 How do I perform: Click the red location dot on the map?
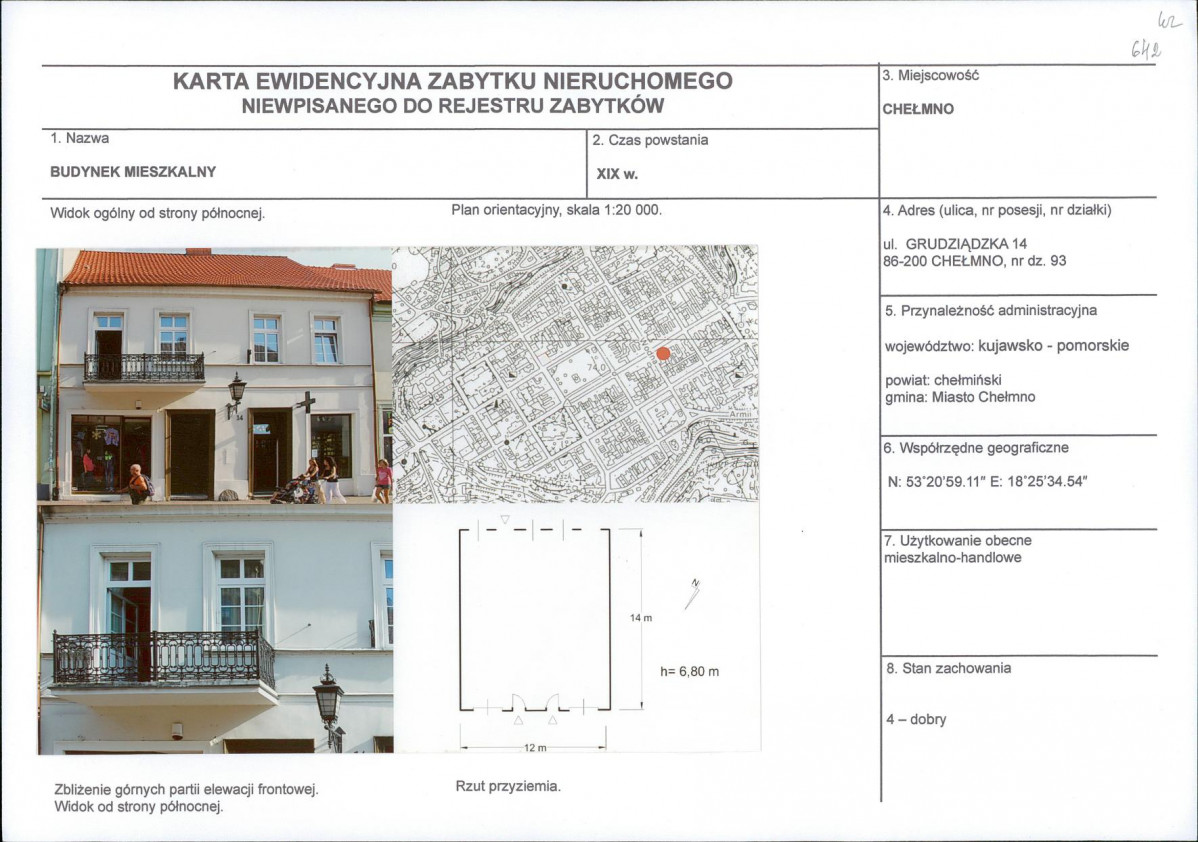tap(663, 354)
